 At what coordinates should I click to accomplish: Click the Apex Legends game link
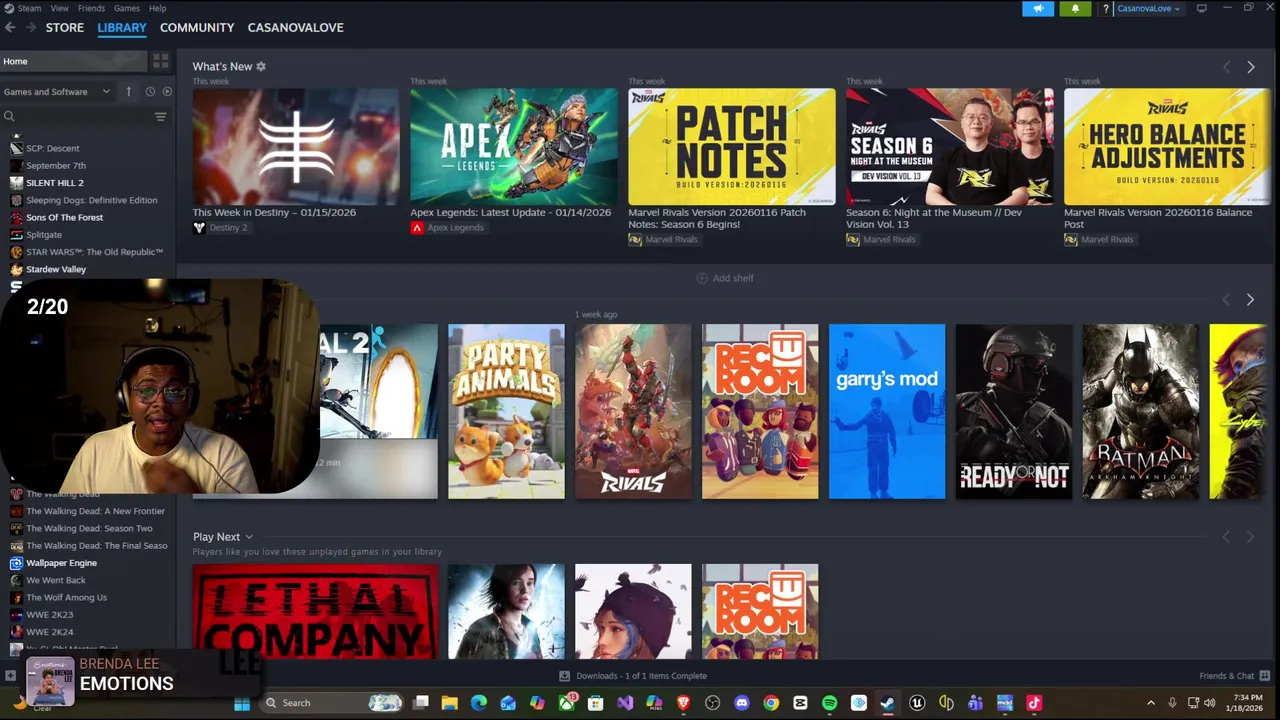point(455,228)
